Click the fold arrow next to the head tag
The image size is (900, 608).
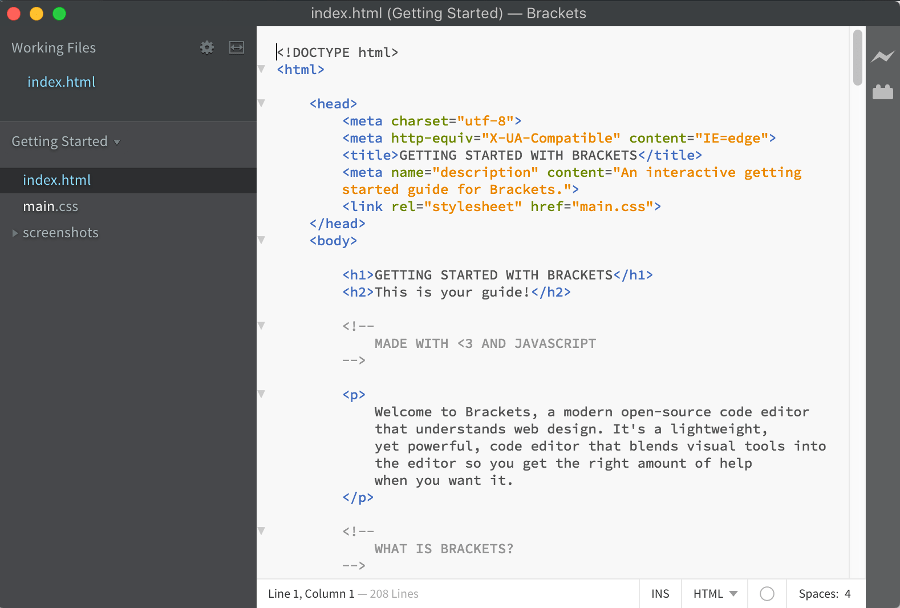tap(261, 103)
